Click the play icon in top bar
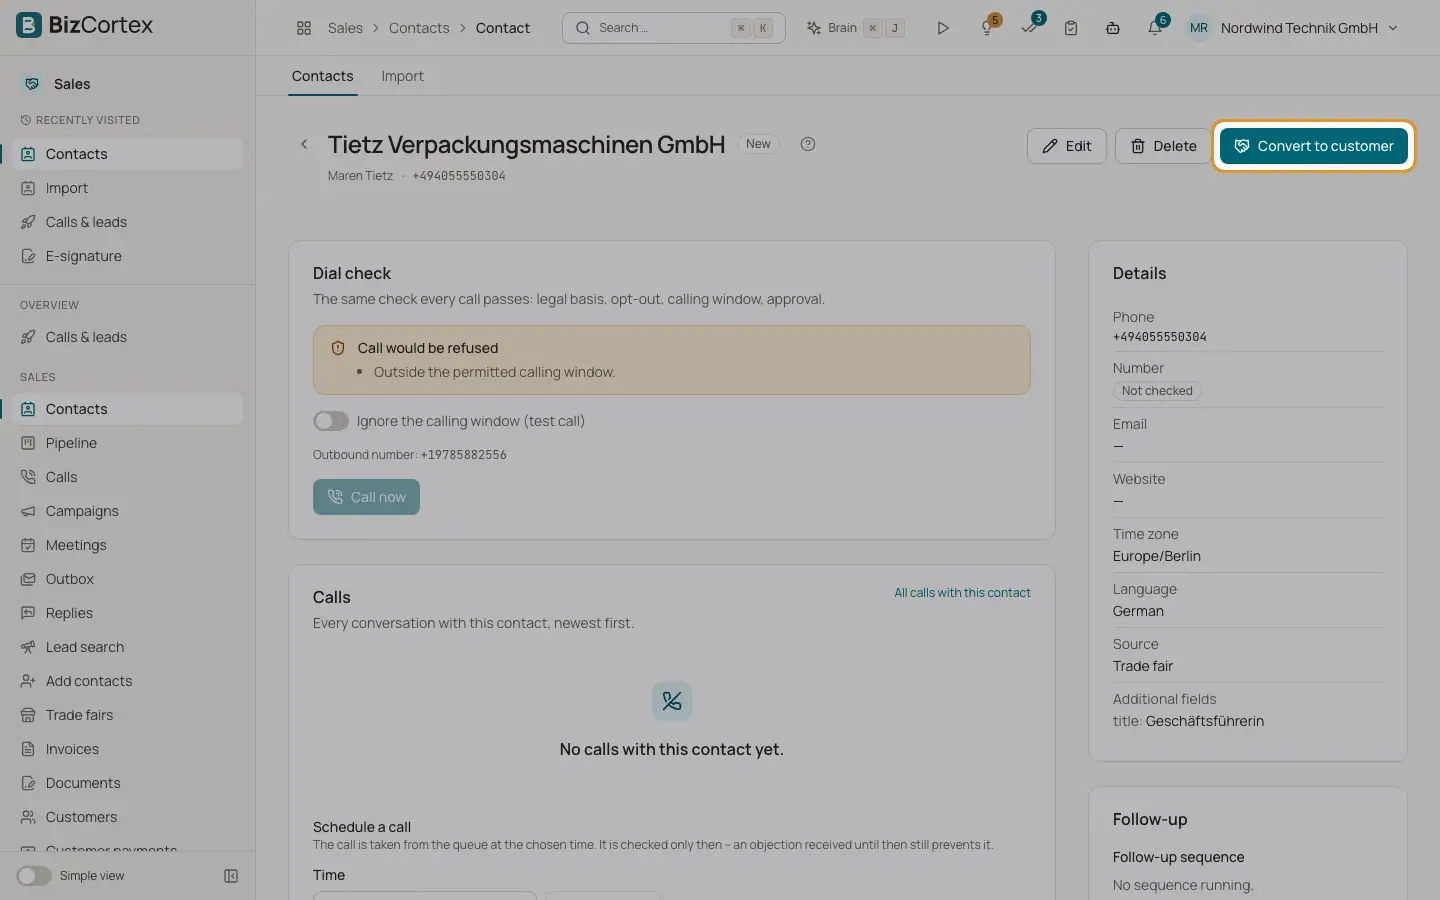This screenshot has width=1440, height=900. coord(942,28)
